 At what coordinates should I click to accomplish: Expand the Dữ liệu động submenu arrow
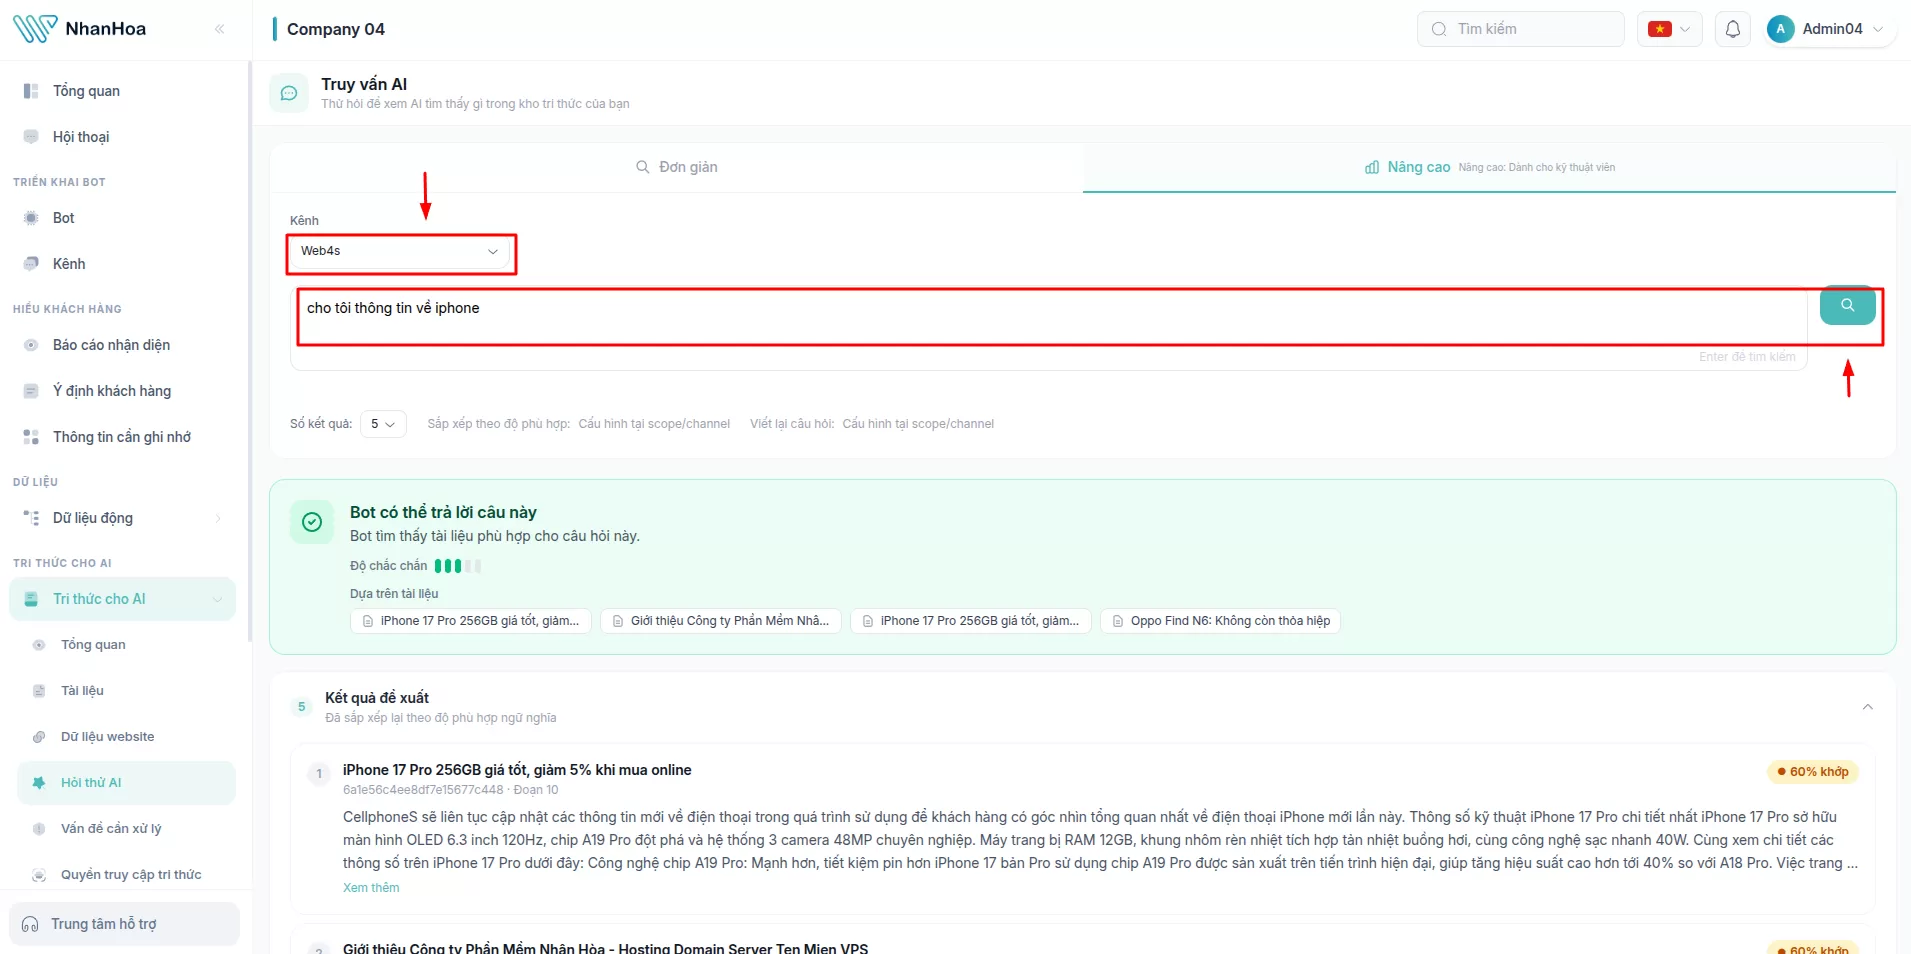218,518
